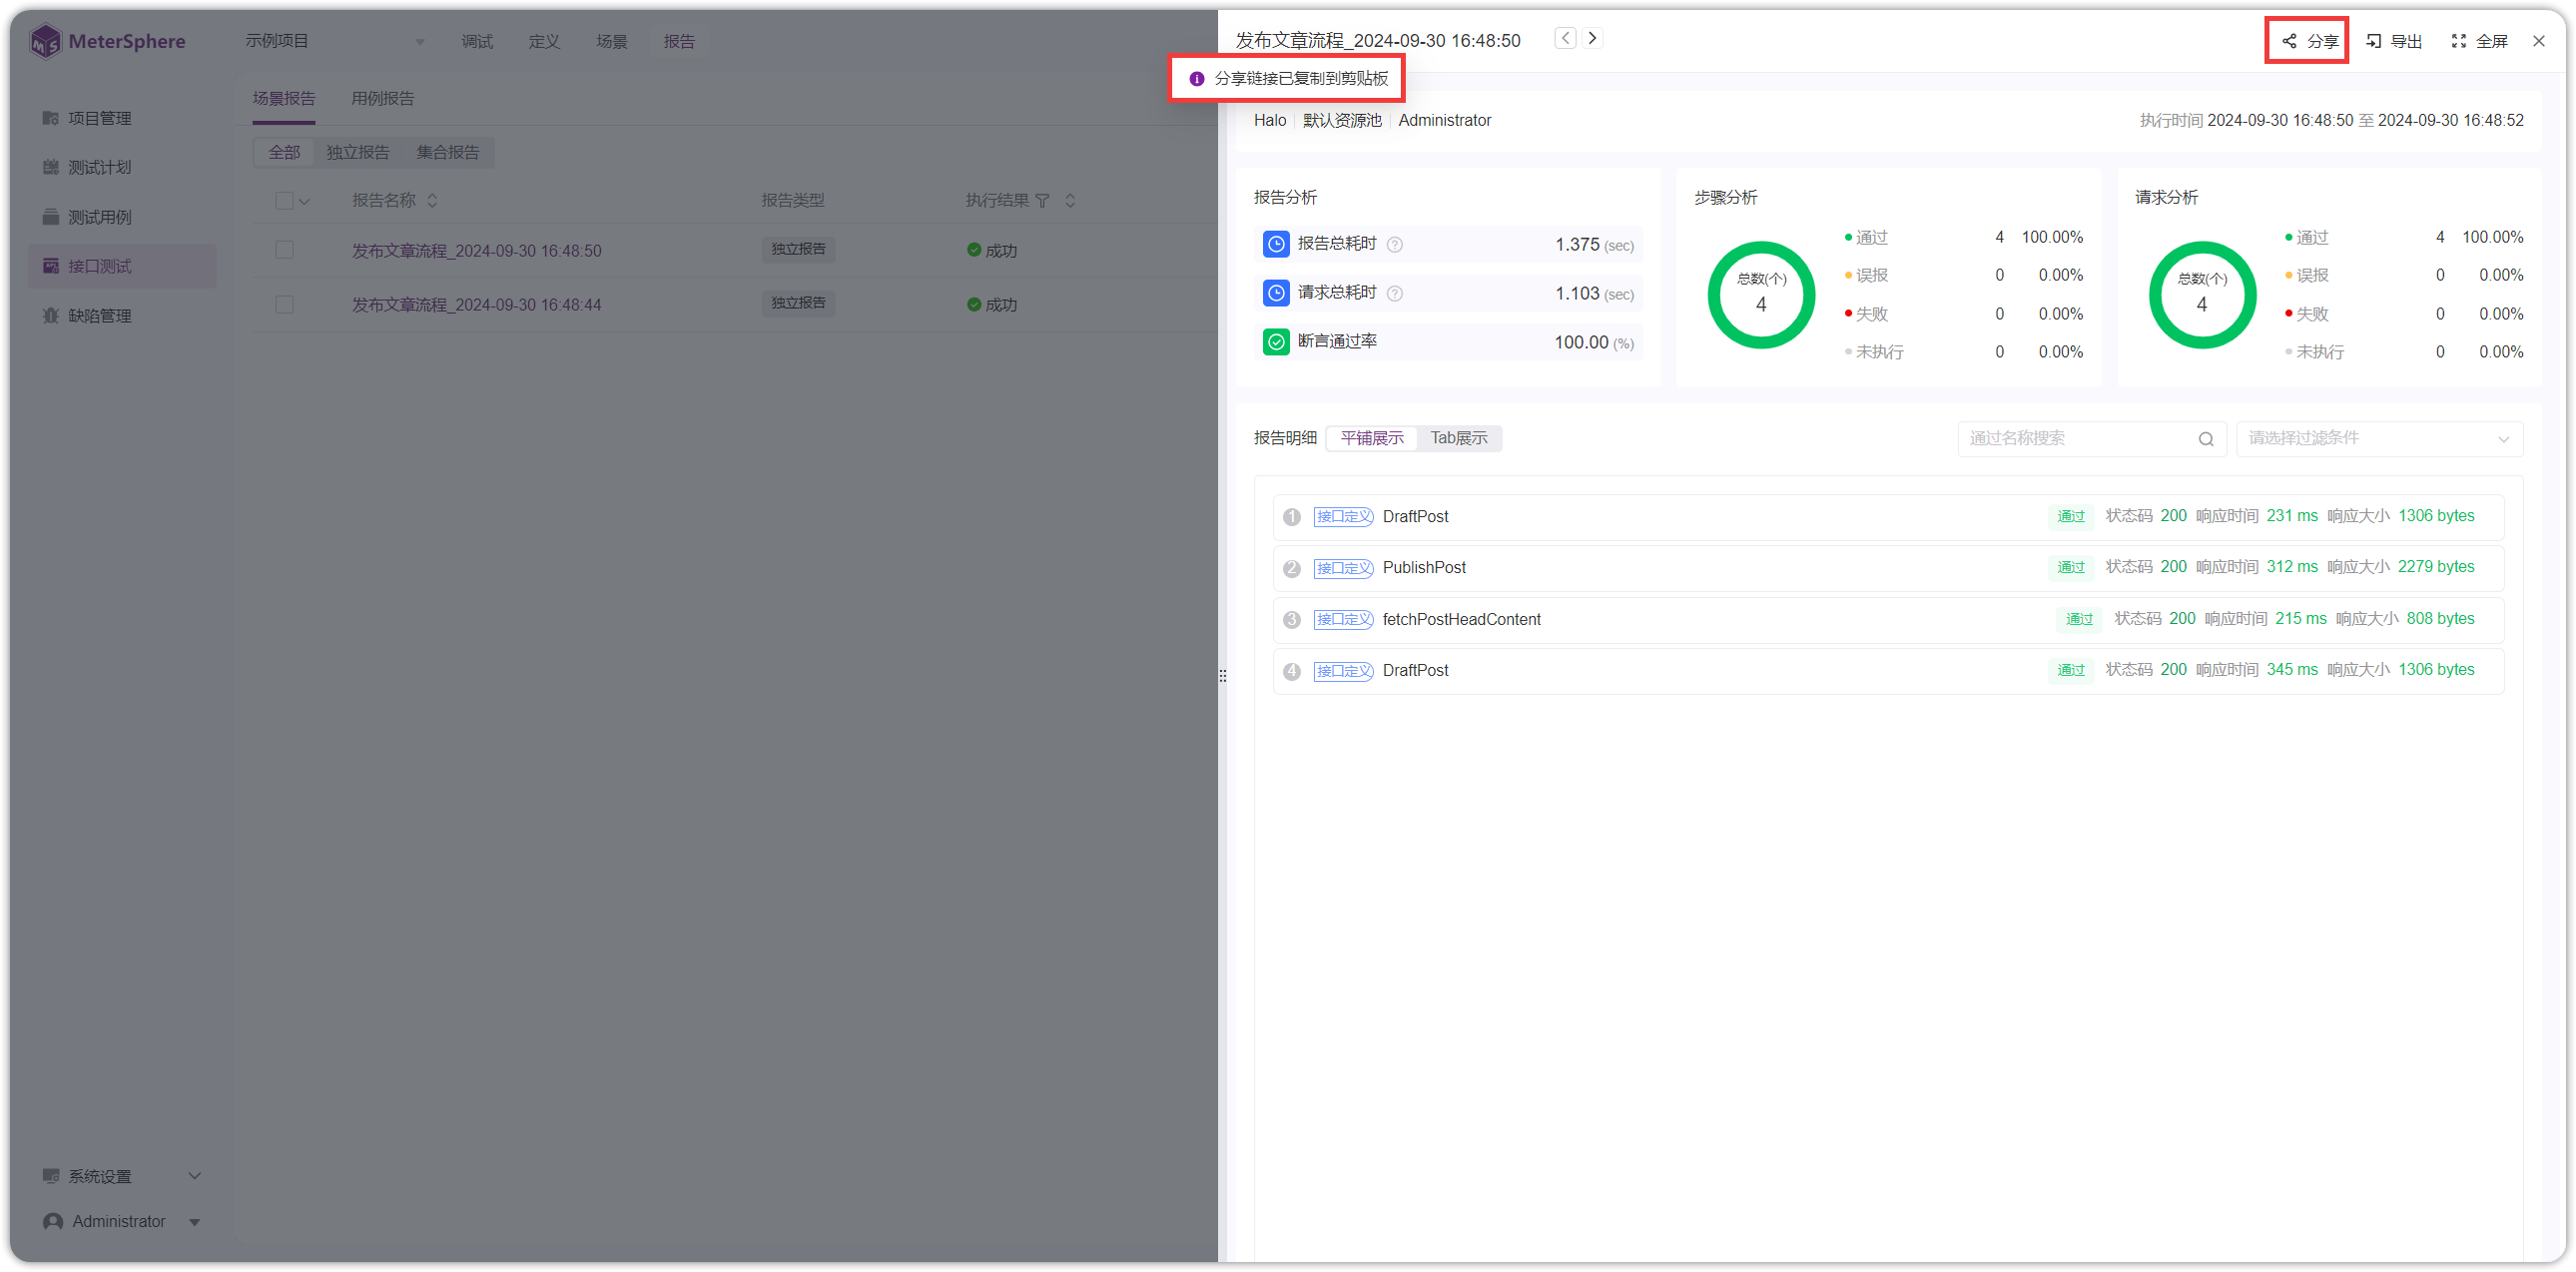Click filter funnel icon on 执行结果
The image size is (2576, 1272).
pos(1042,201)
